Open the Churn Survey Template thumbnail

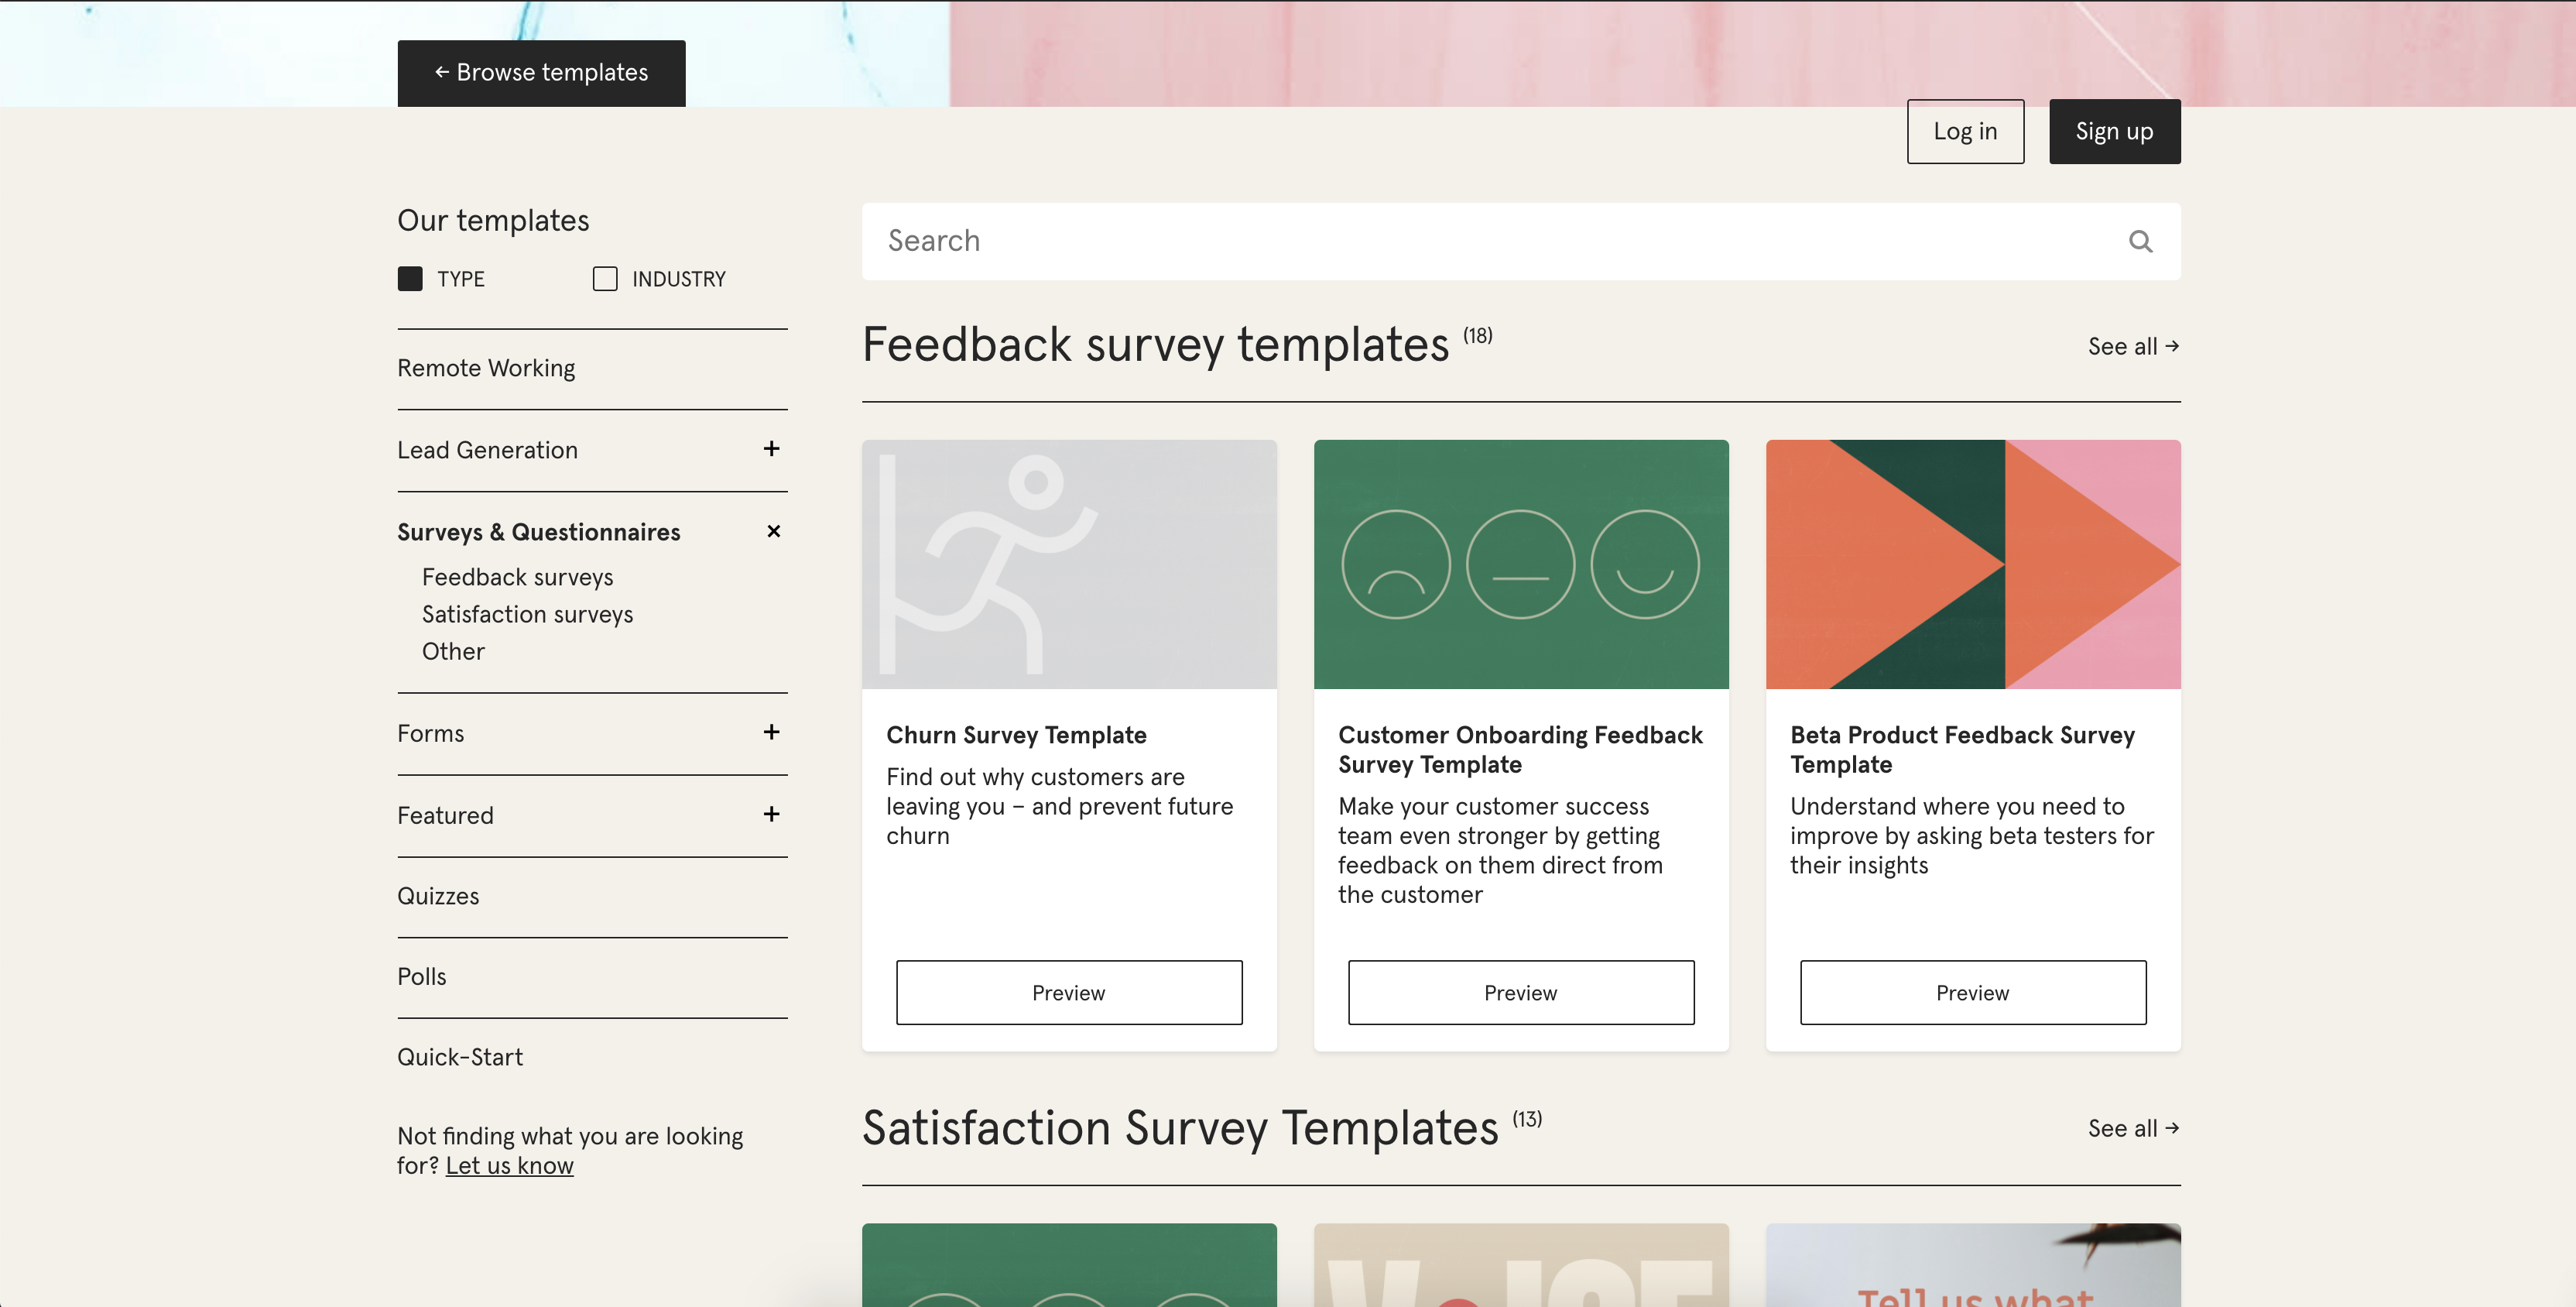(1068, 564)
